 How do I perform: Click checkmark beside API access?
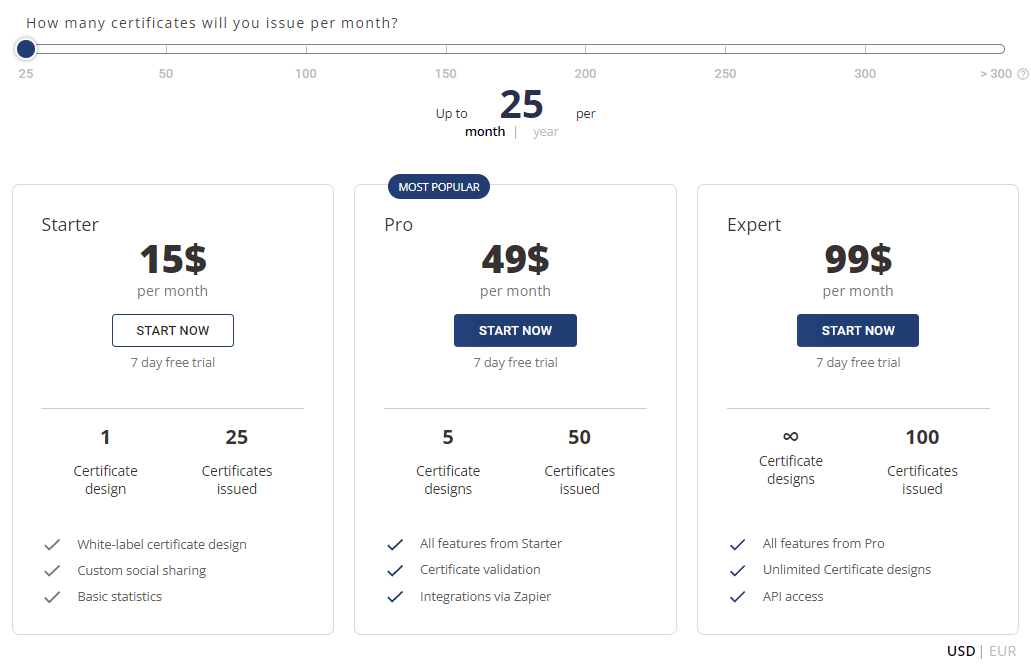point(738,596)
